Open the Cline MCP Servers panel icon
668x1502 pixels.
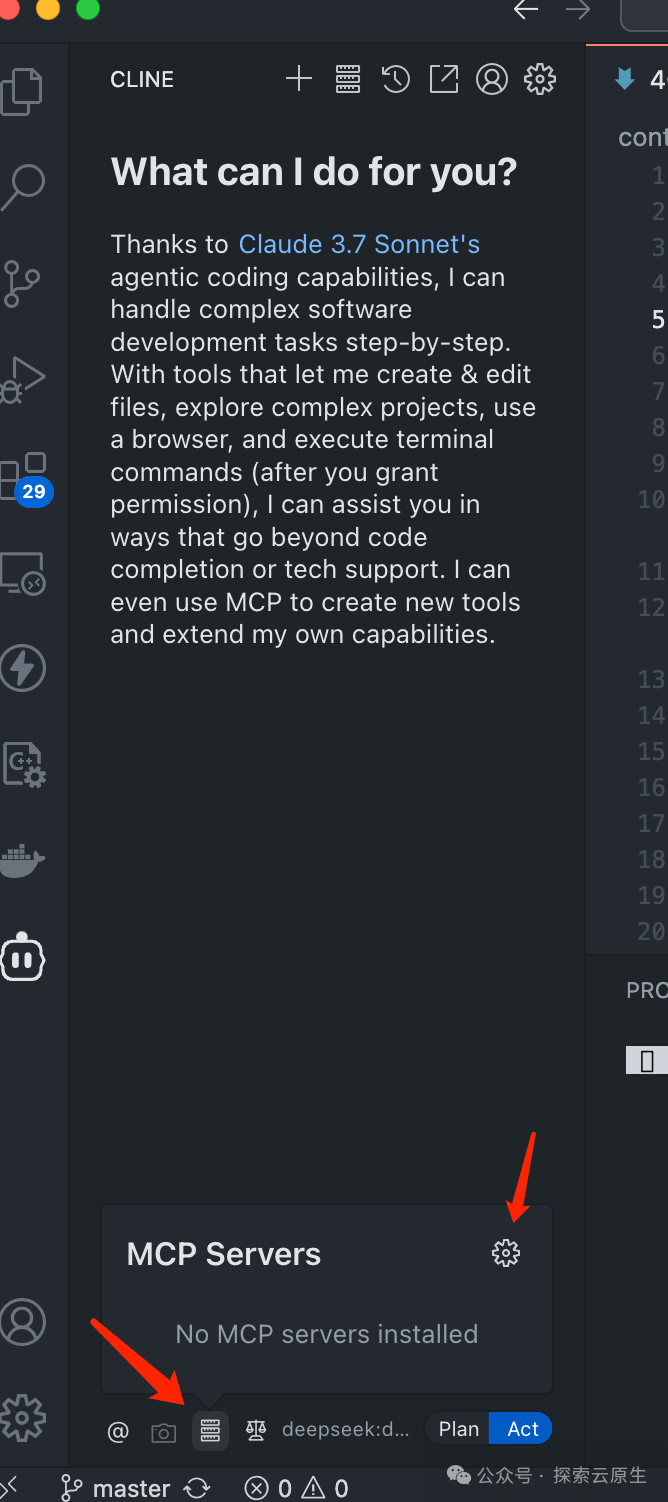click(x=348, y=79)
